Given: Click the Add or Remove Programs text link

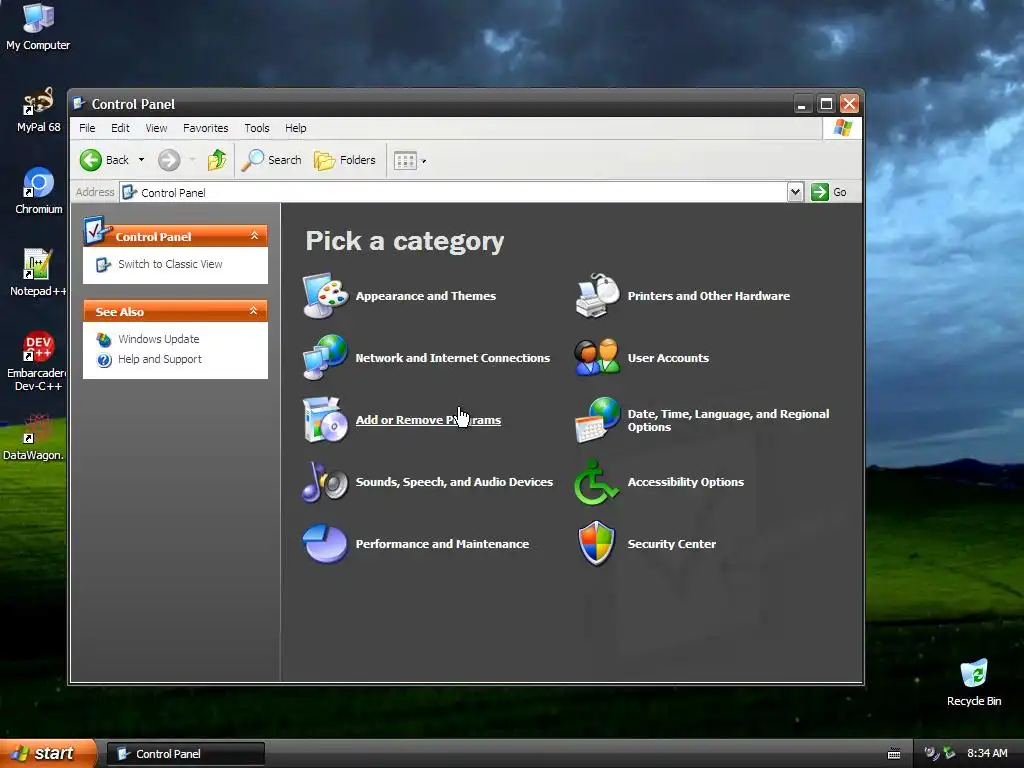Looking at the screenshot, I should coord(428,420).
